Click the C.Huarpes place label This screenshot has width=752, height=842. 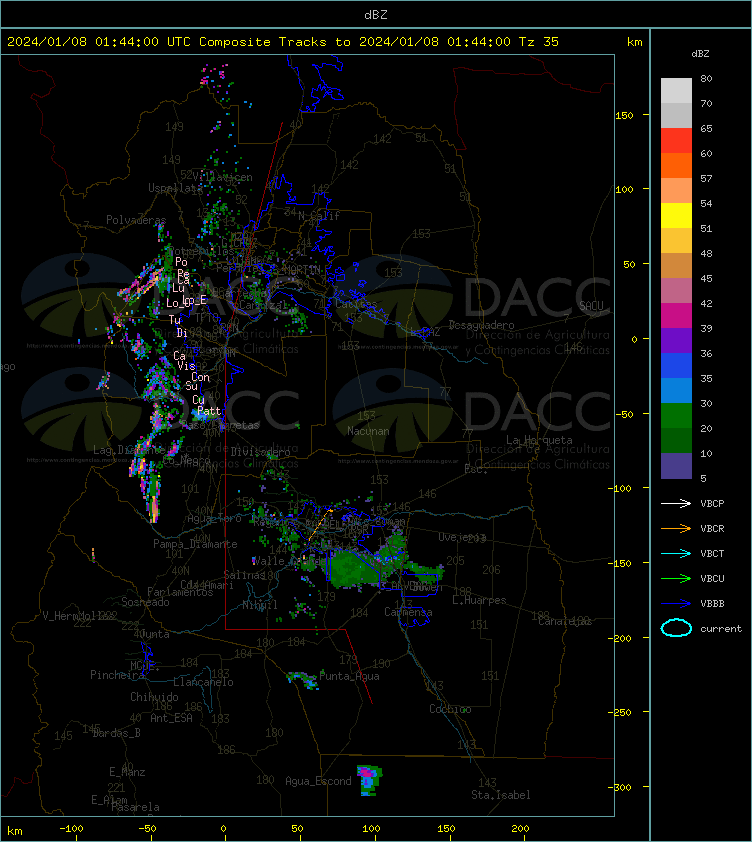pyautogui.click(x=479, y=600)
